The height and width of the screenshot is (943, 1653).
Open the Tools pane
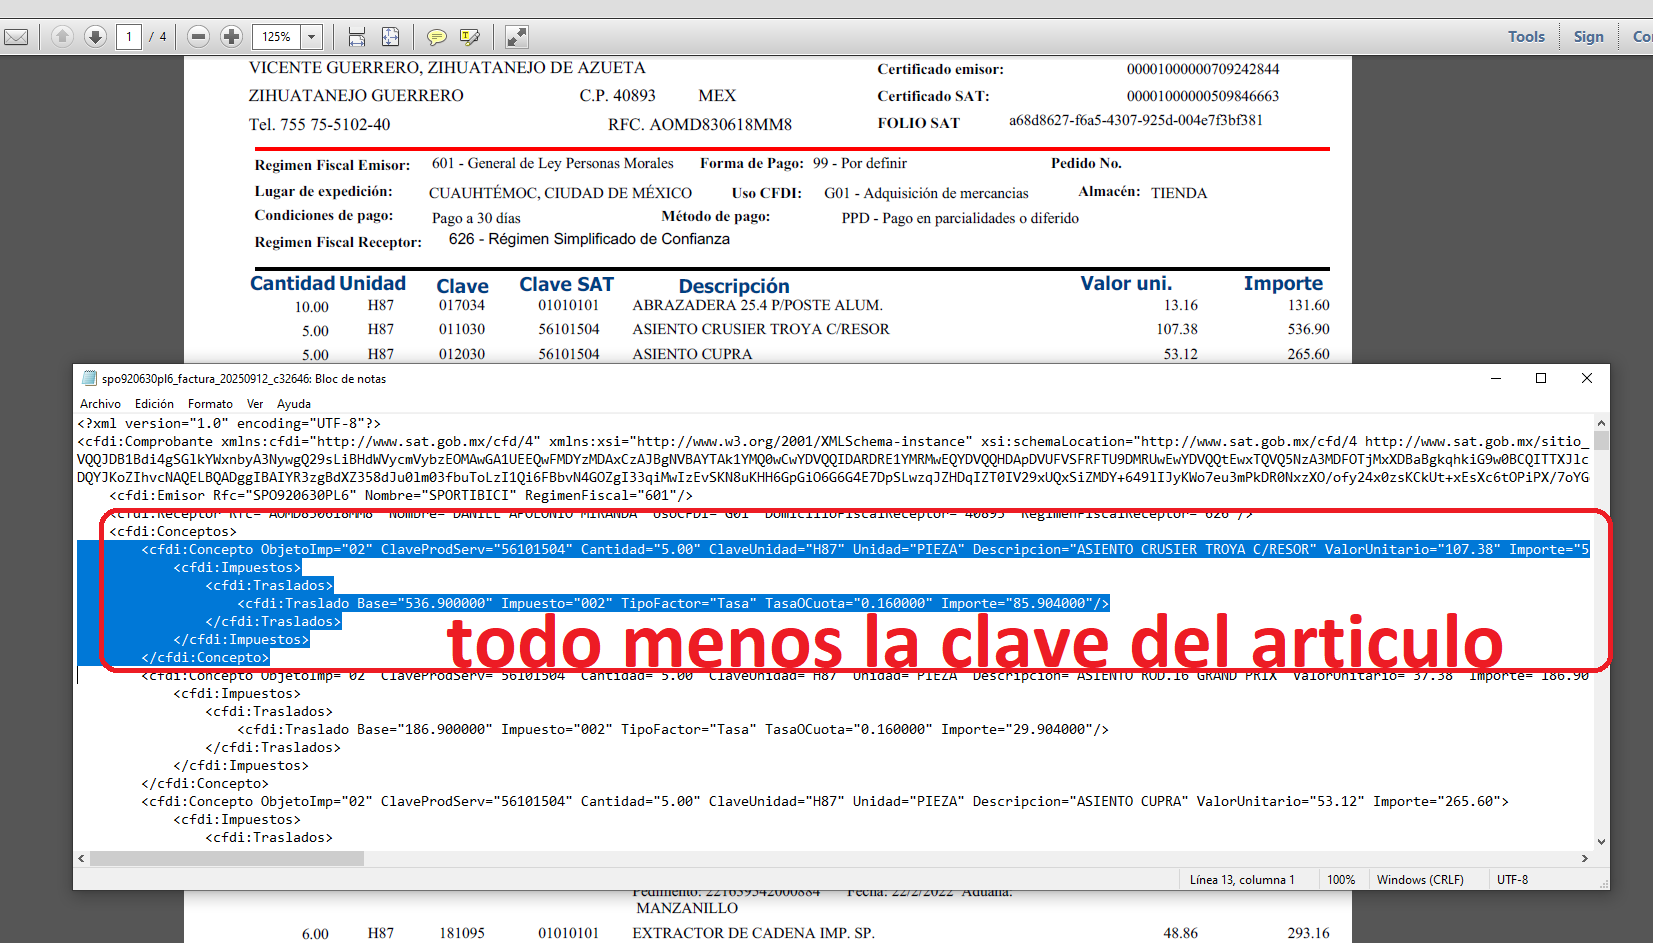coord(1526,37)
